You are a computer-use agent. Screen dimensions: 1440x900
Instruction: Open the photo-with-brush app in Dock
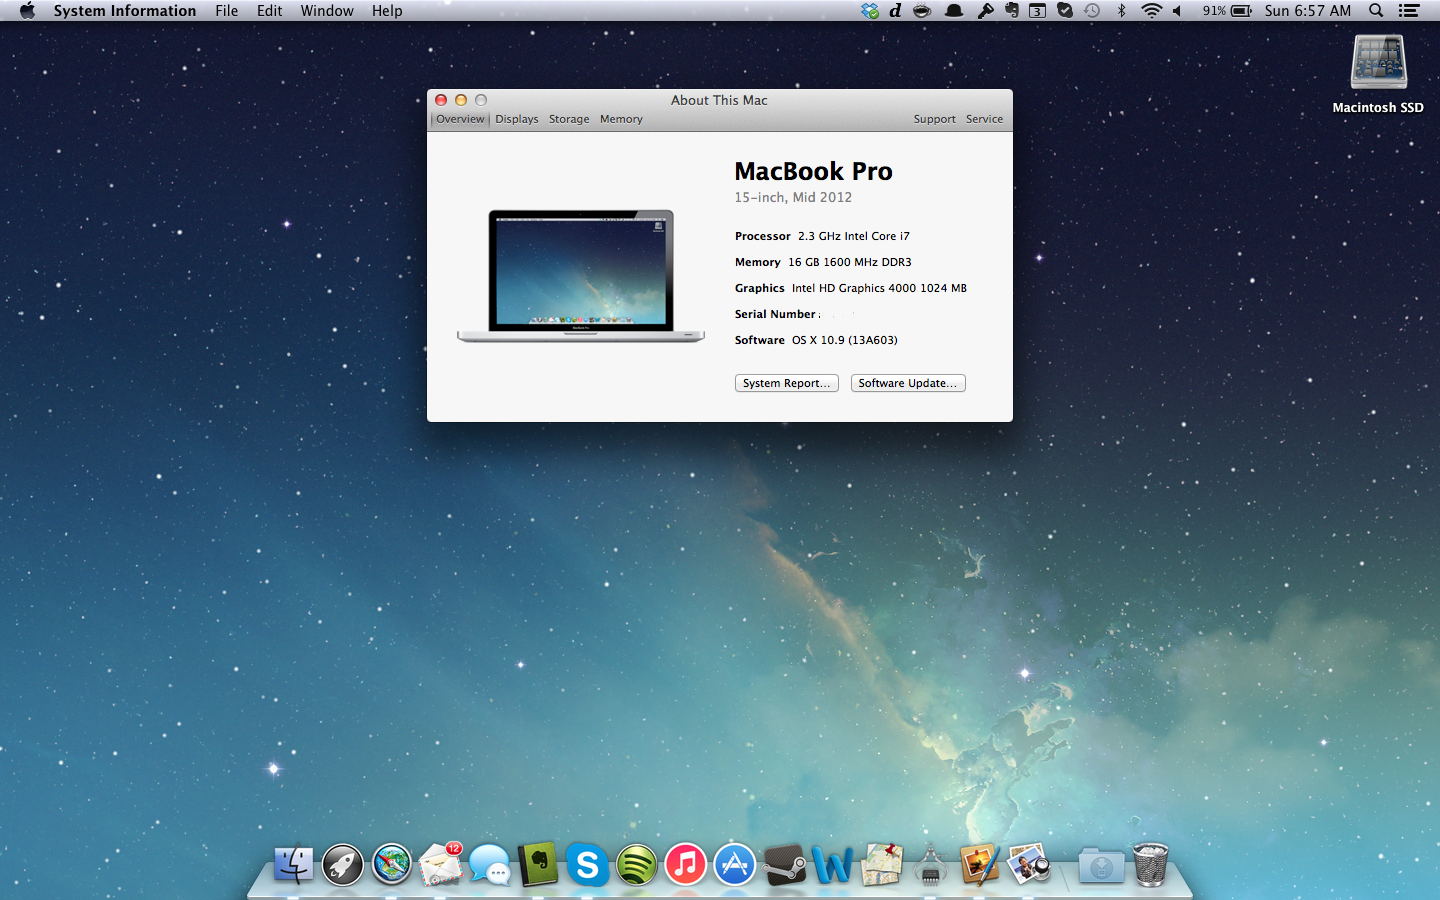pos(980,865)
